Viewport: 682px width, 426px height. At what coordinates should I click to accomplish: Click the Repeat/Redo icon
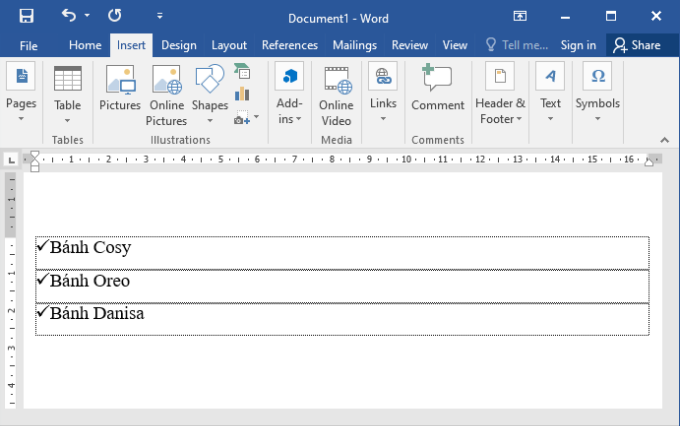[x=115, y=16]
